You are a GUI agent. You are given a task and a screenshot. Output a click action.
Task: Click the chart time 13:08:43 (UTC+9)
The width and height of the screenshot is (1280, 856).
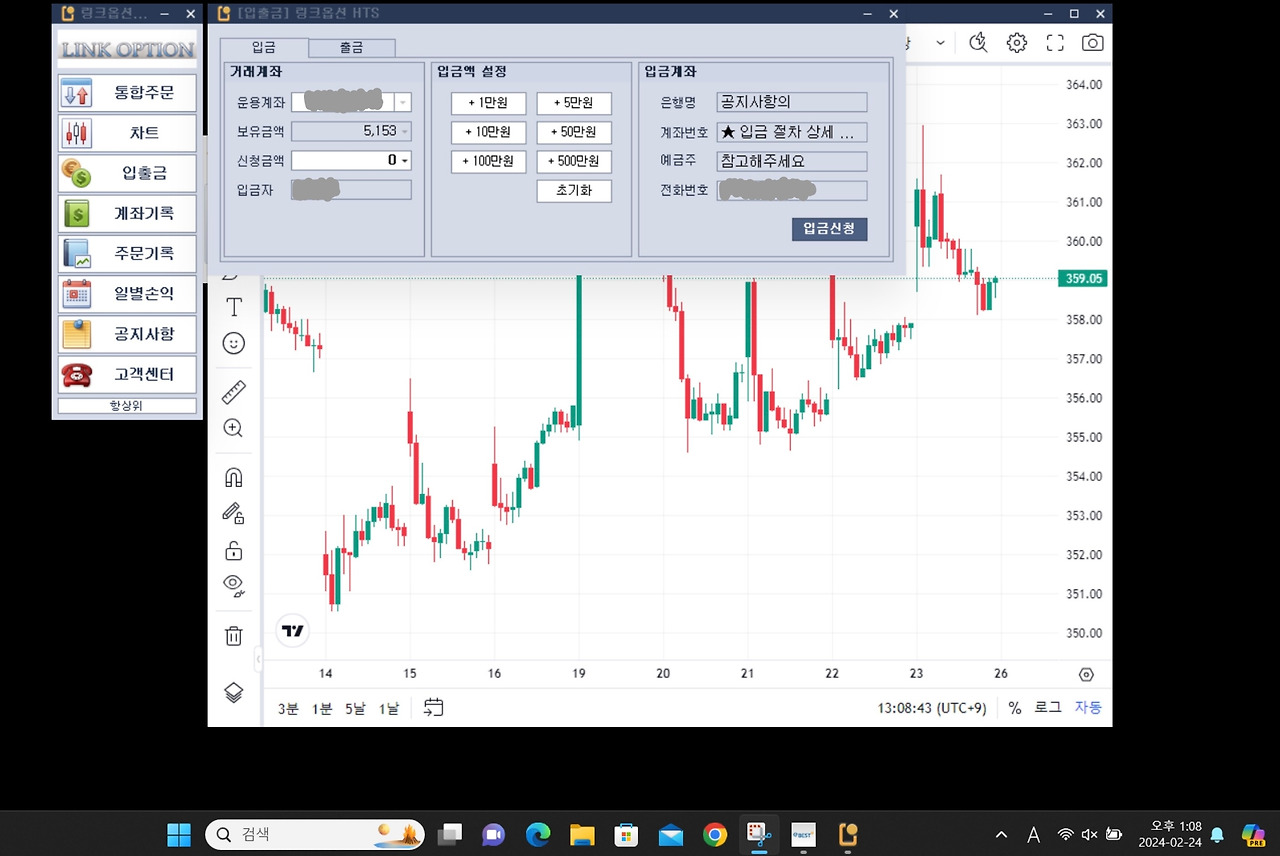click(x=932, y=708)
